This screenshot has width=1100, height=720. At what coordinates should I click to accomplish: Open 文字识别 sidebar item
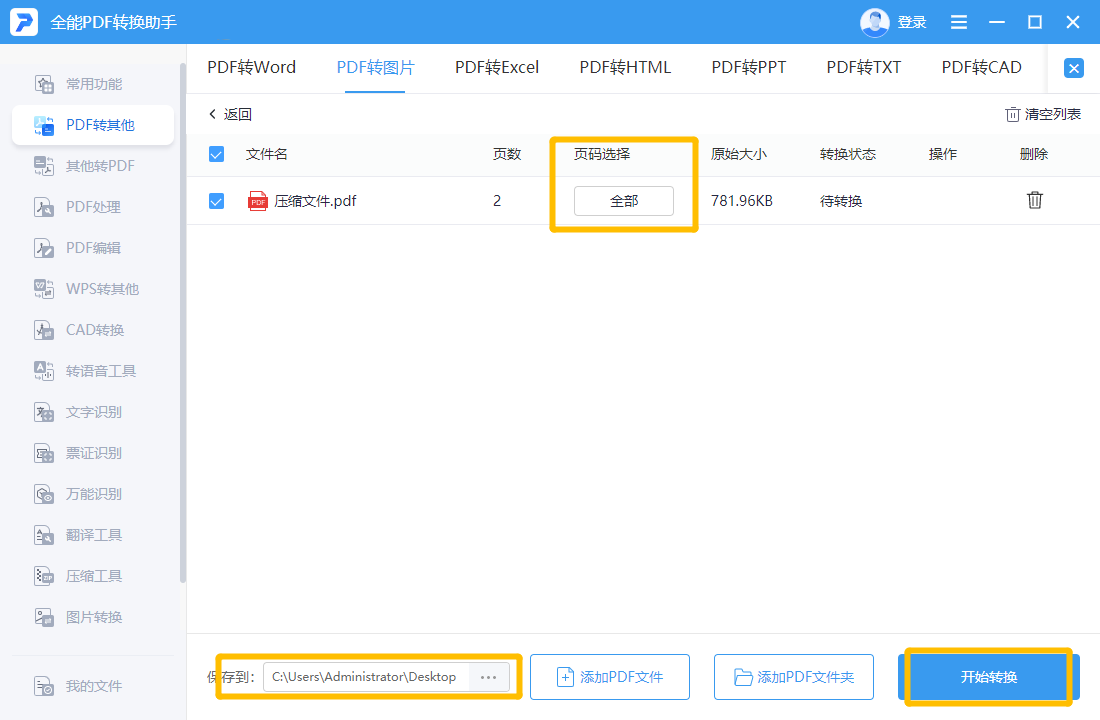(93, 412)
